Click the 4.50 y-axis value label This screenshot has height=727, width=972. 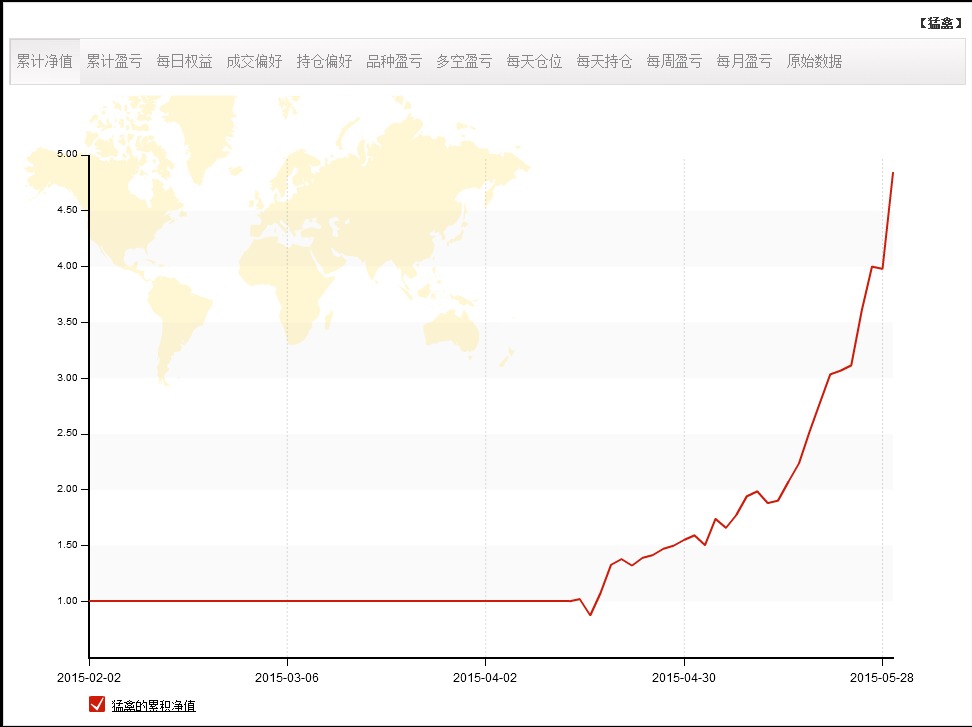tap(68, 210)
